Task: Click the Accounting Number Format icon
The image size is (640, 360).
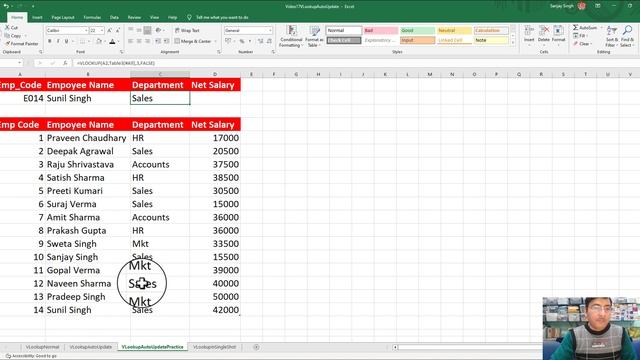Action: pyautogui.click(x=228, y=41)
